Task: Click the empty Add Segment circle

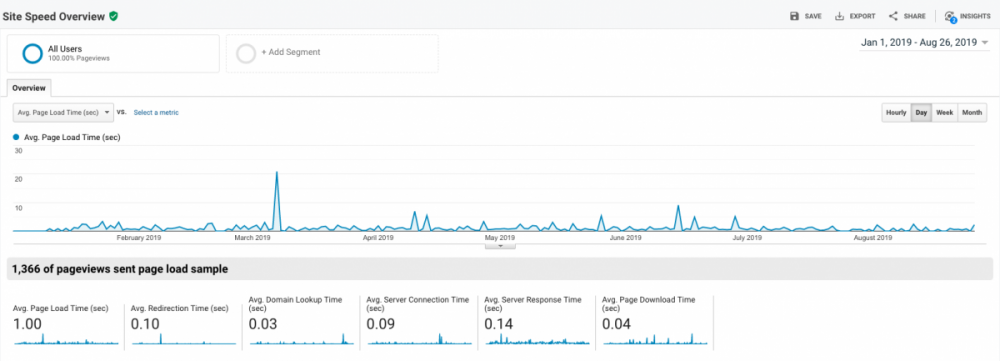Action: [x=246, y=54]
